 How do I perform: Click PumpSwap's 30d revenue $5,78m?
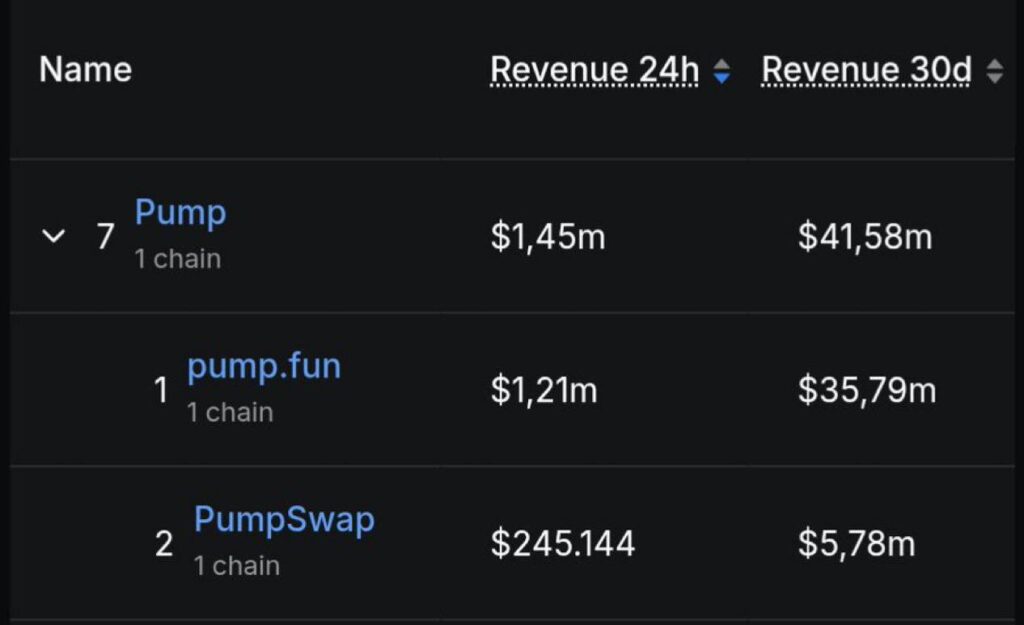point(856,544)
